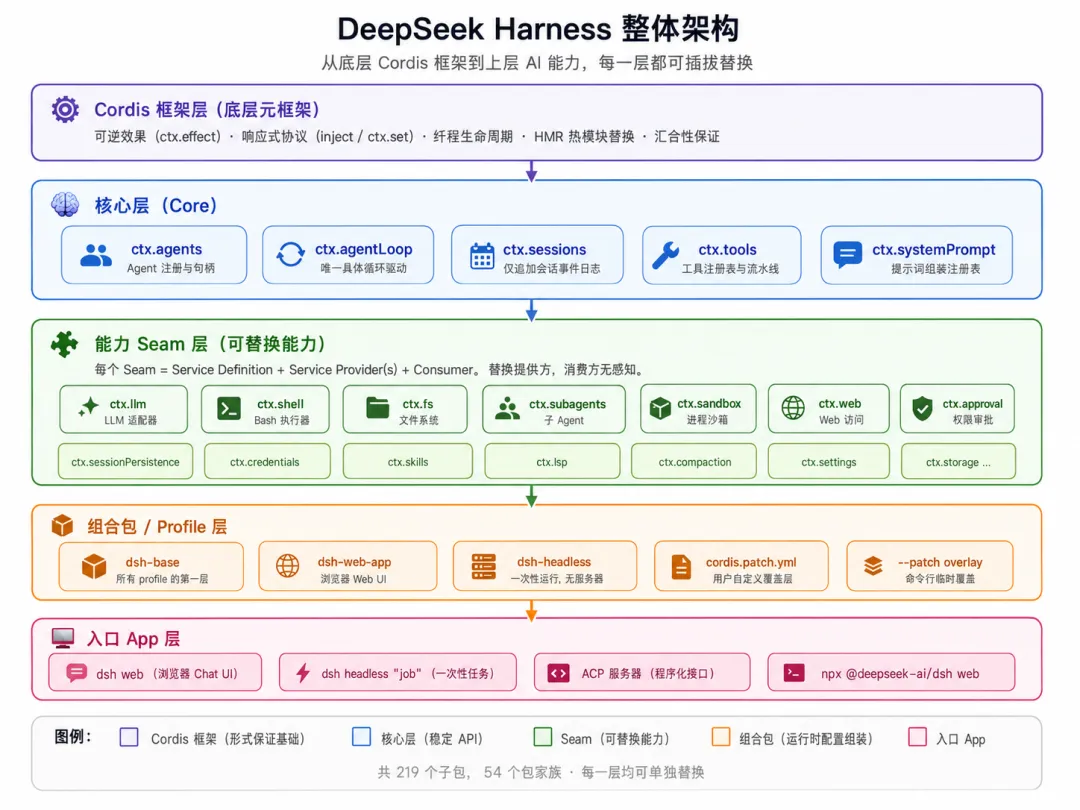Click the 图例： legend label
This screenshot has height=810, width=1080.
pyautogui.click(x=73, y=737)
